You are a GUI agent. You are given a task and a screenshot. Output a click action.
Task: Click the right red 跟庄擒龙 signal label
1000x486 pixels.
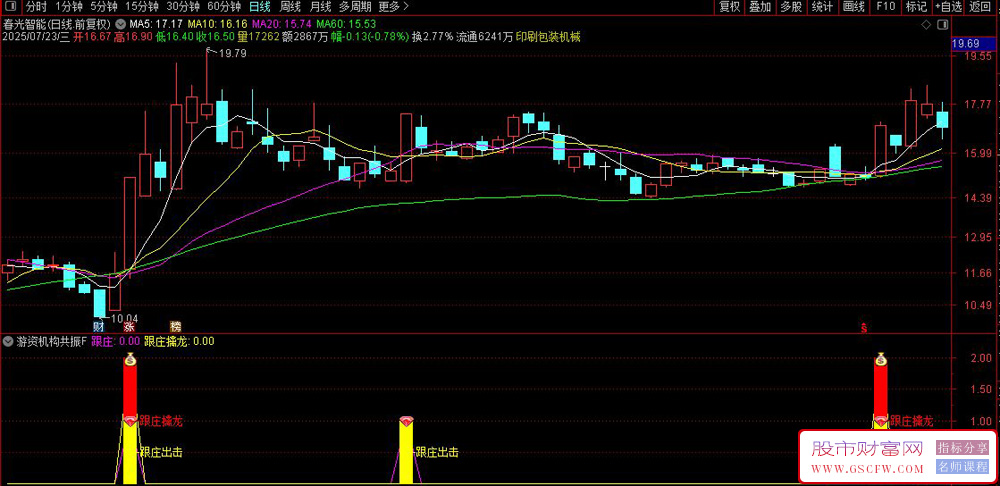pyautogui.click(x=912, y=421)
